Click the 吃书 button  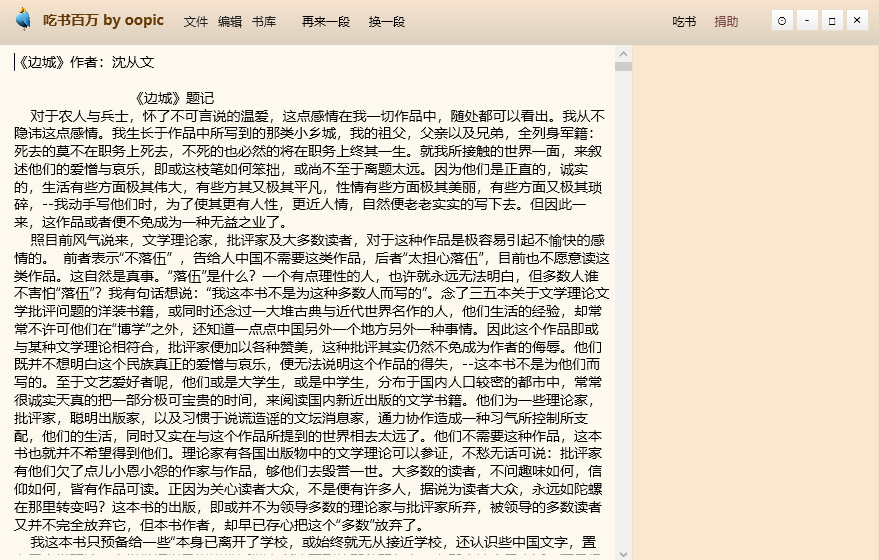pyautogui.click(x=684, y=22)
